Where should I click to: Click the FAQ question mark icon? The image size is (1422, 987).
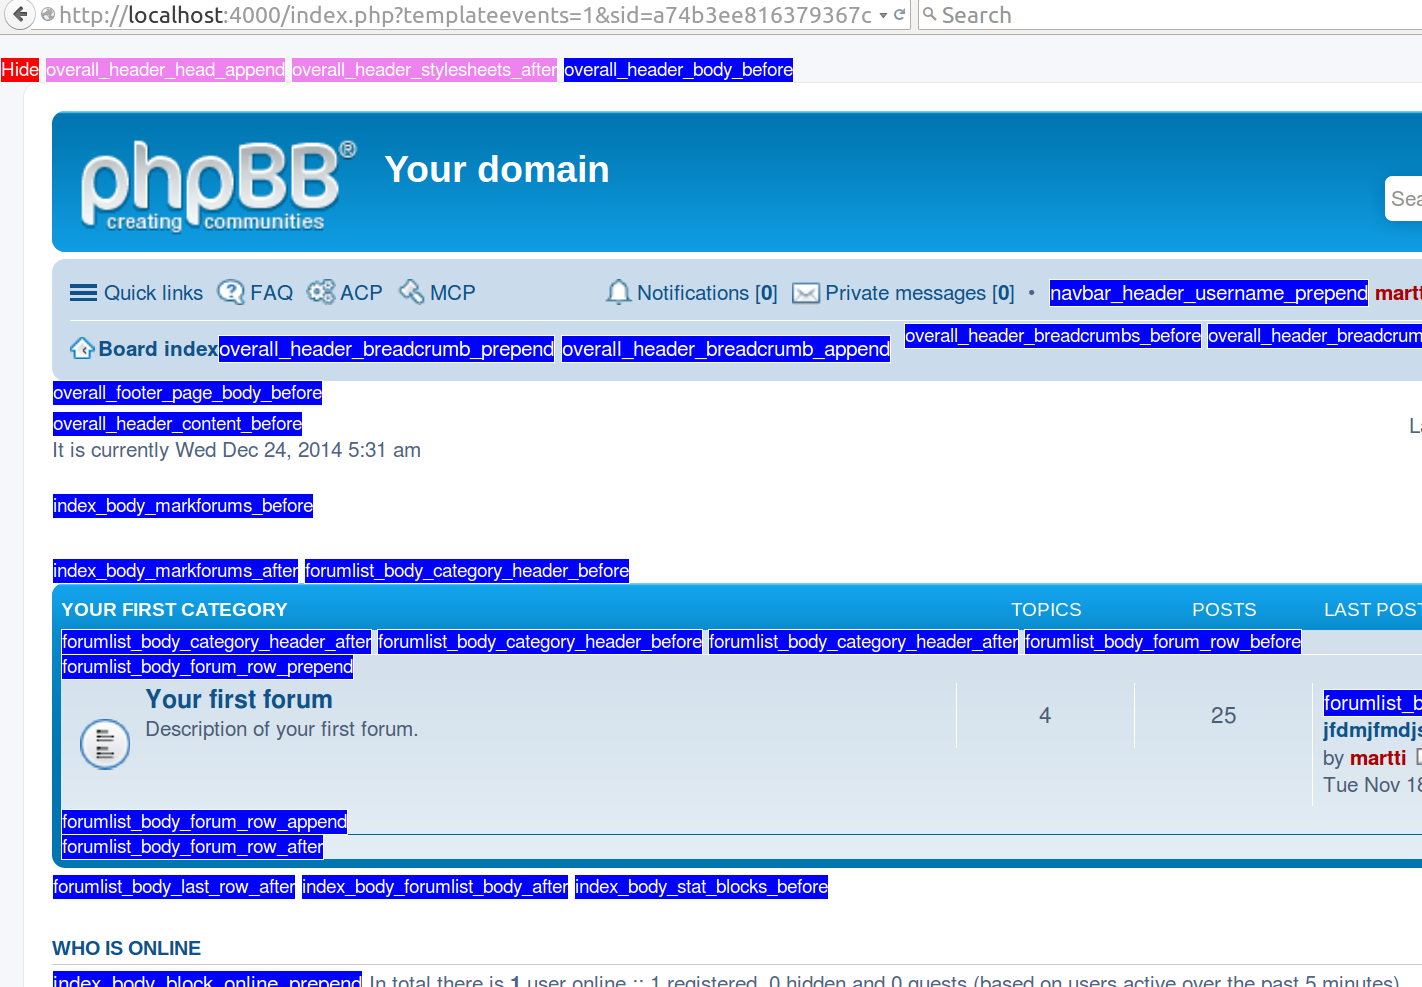coord(231,292)
